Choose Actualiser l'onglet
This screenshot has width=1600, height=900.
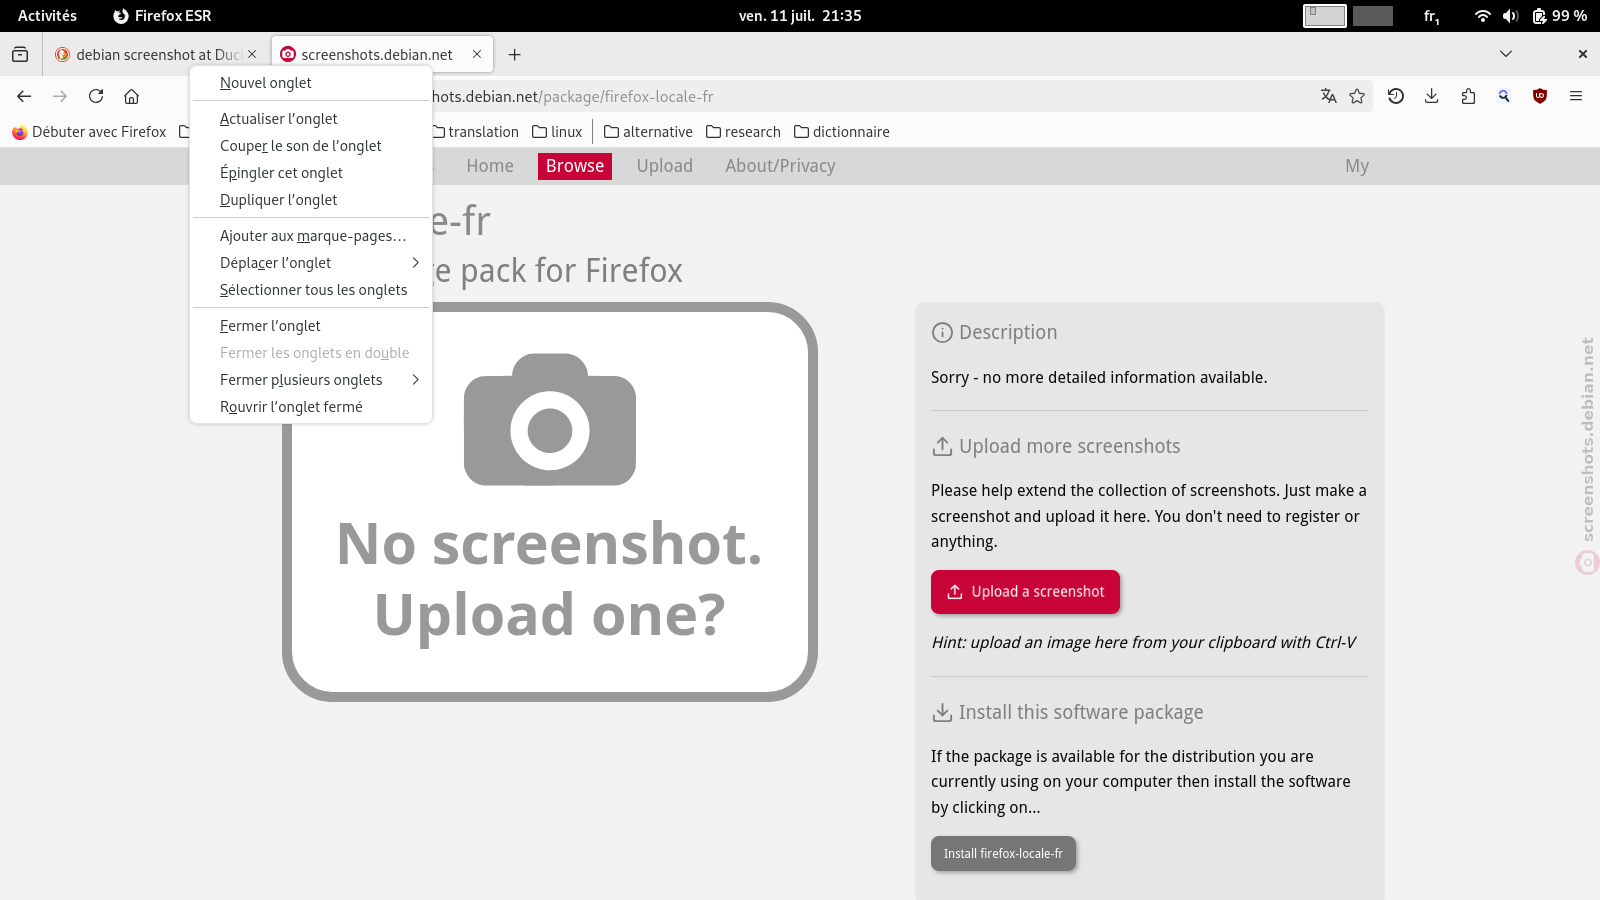click(x=311, y=119)
